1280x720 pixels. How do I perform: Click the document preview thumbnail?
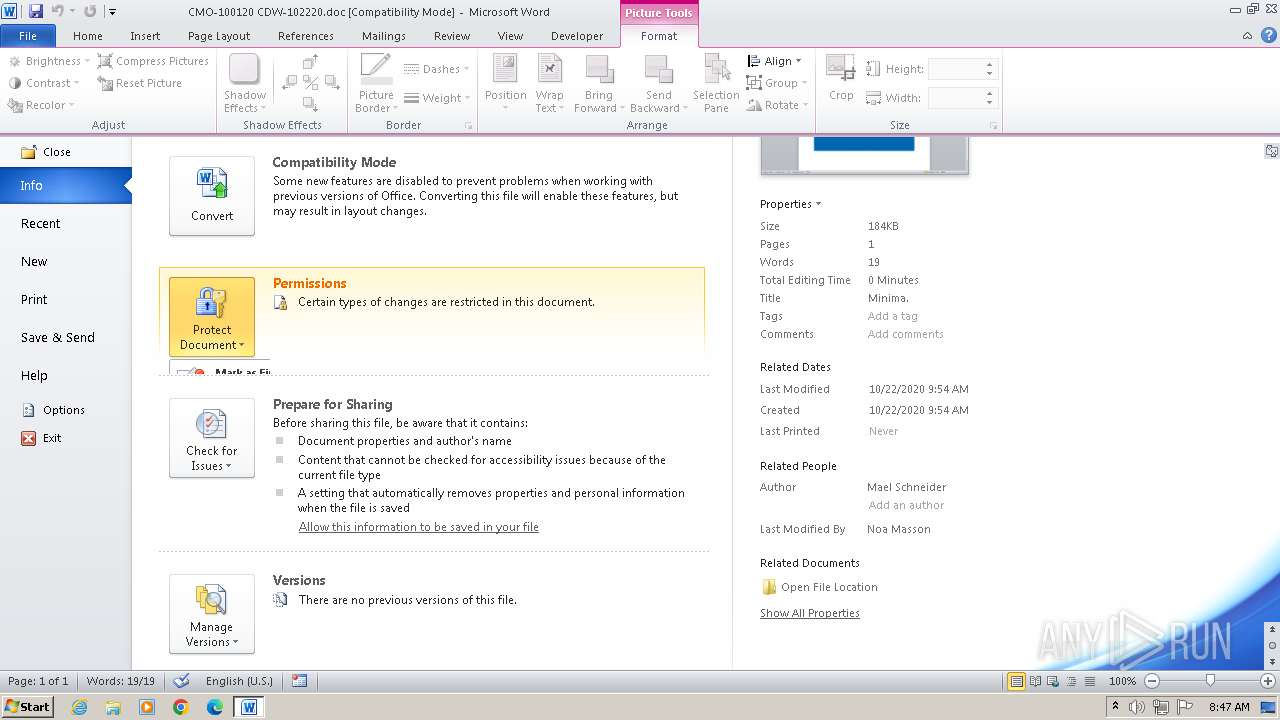click(x=864, y=156)
